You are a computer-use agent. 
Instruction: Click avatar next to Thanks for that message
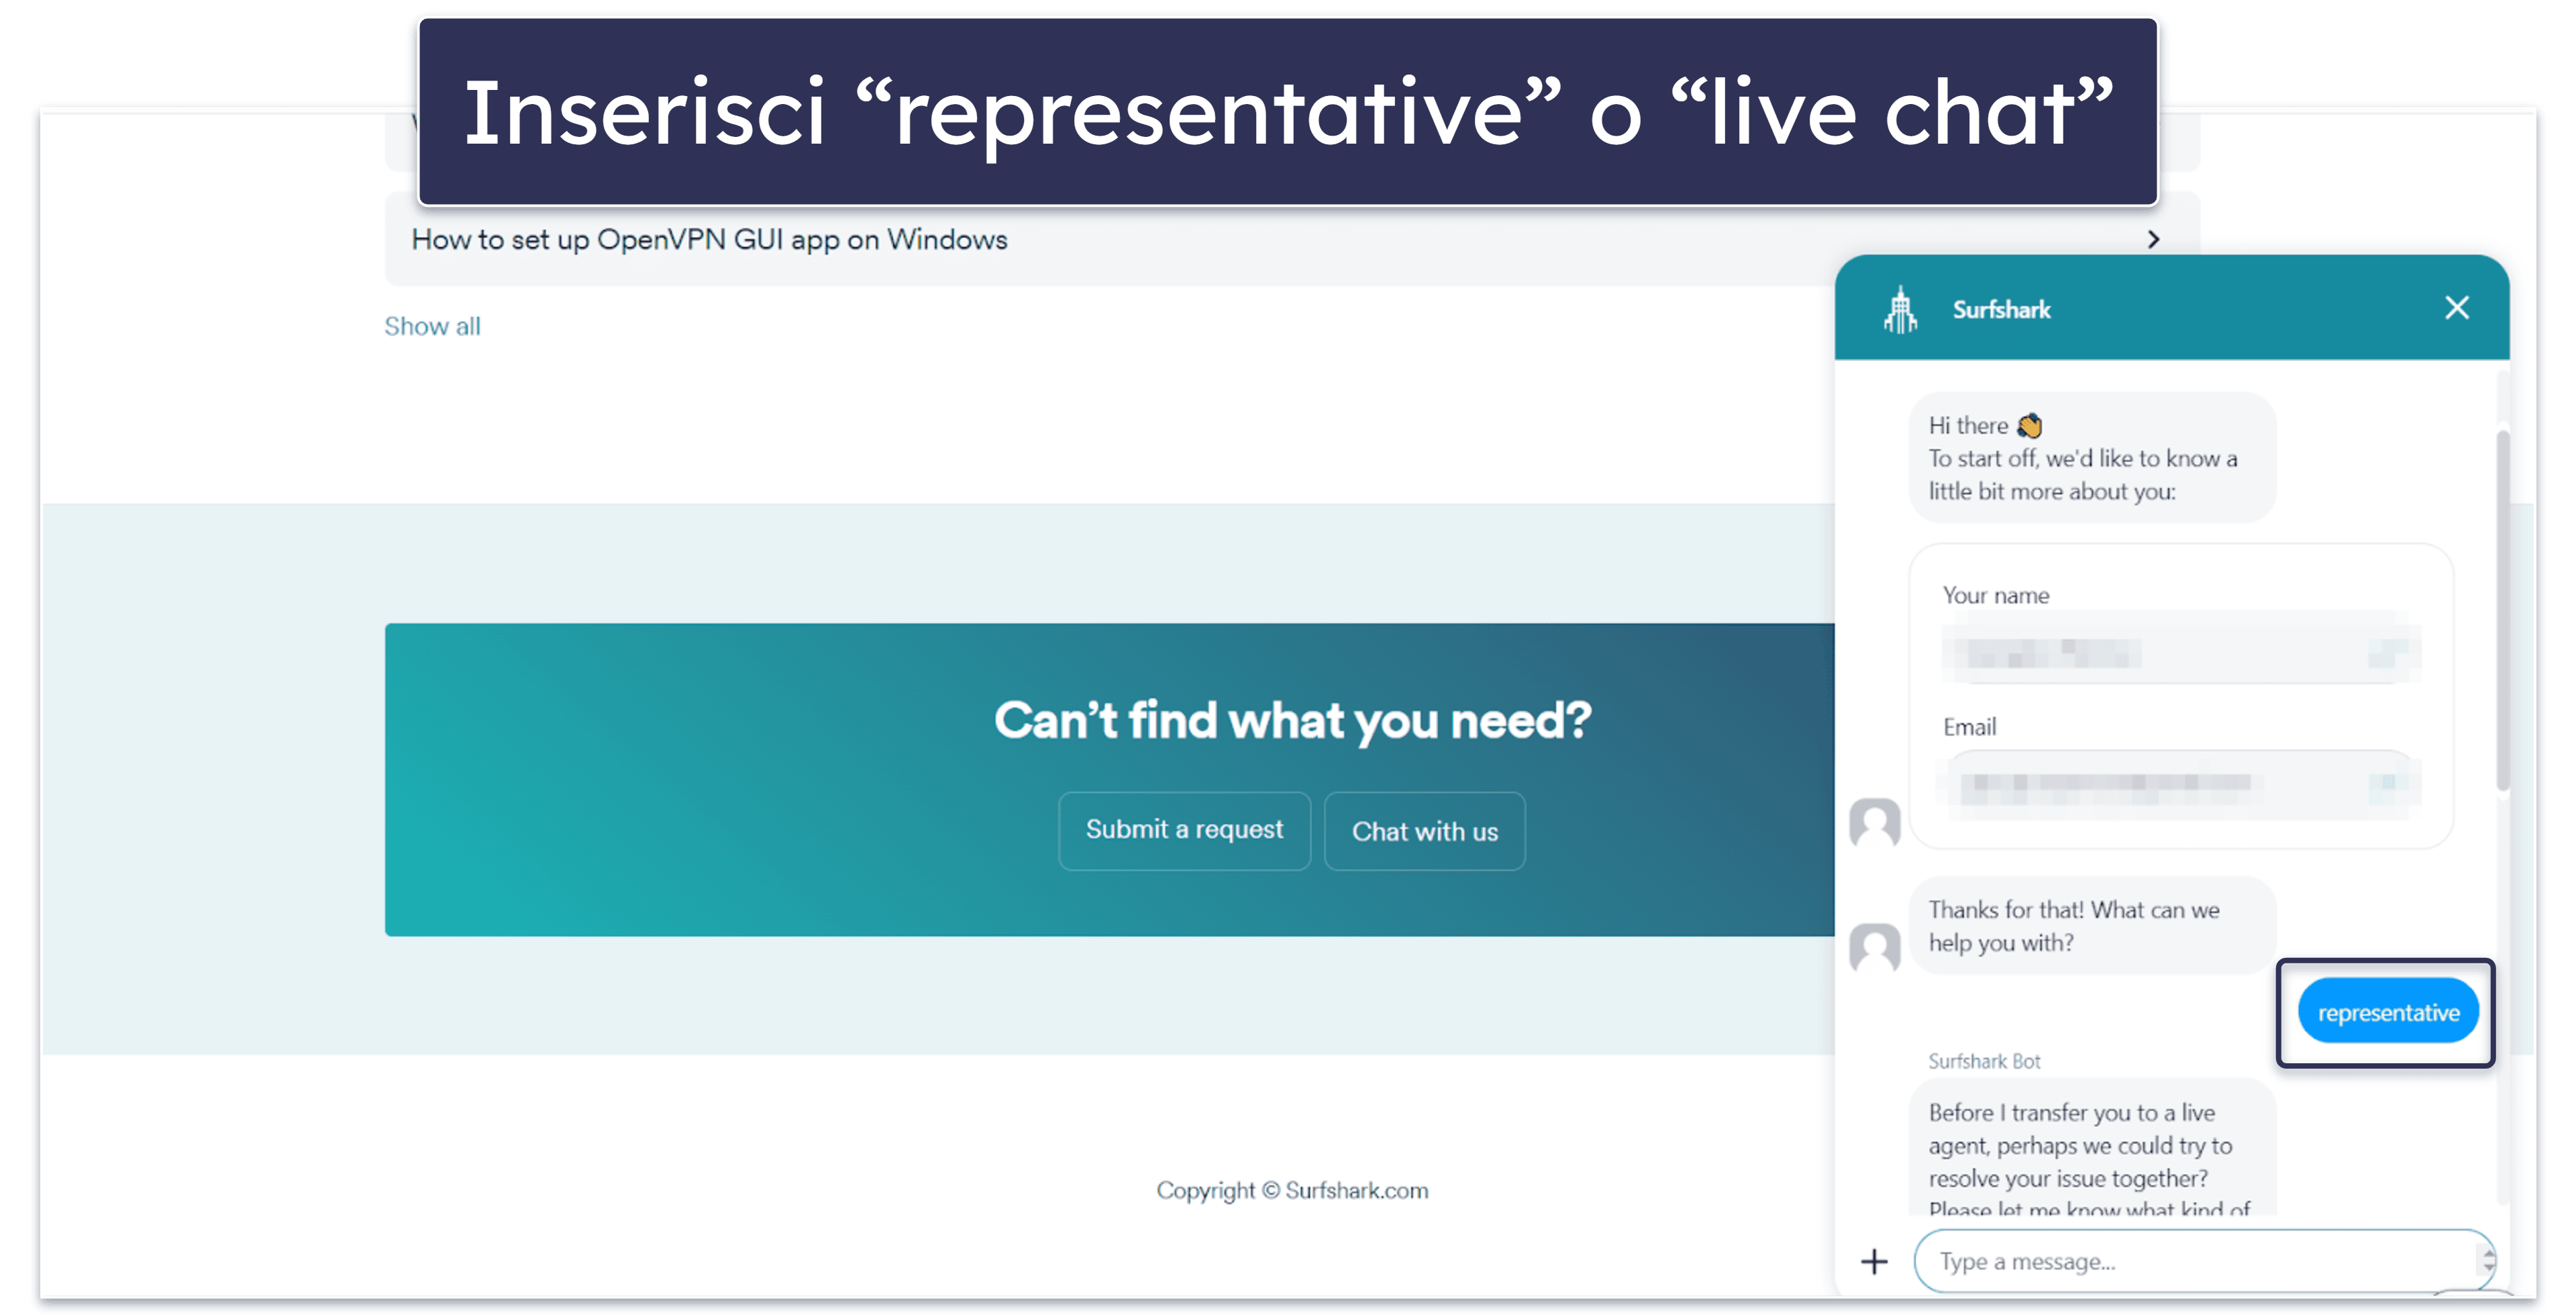pos(1874,948)
